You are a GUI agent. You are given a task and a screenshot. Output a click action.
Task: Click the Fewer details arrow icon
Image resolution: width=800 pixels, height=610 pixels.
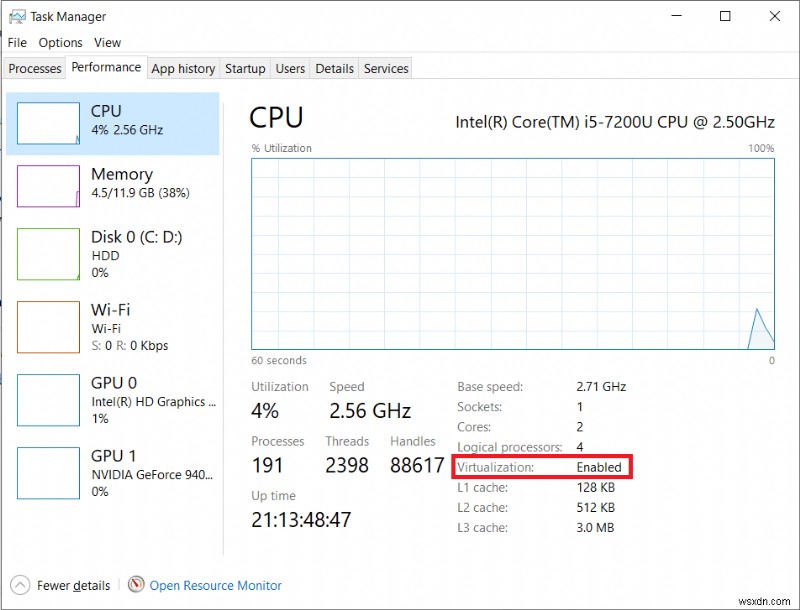pyautogui.click(x=22, y=585)
